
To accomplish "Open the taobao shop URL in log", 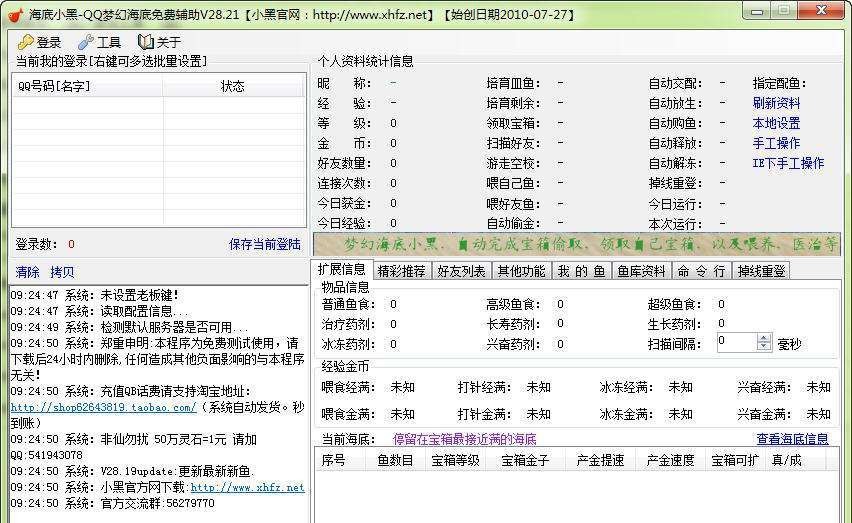I will pos(103,407).
